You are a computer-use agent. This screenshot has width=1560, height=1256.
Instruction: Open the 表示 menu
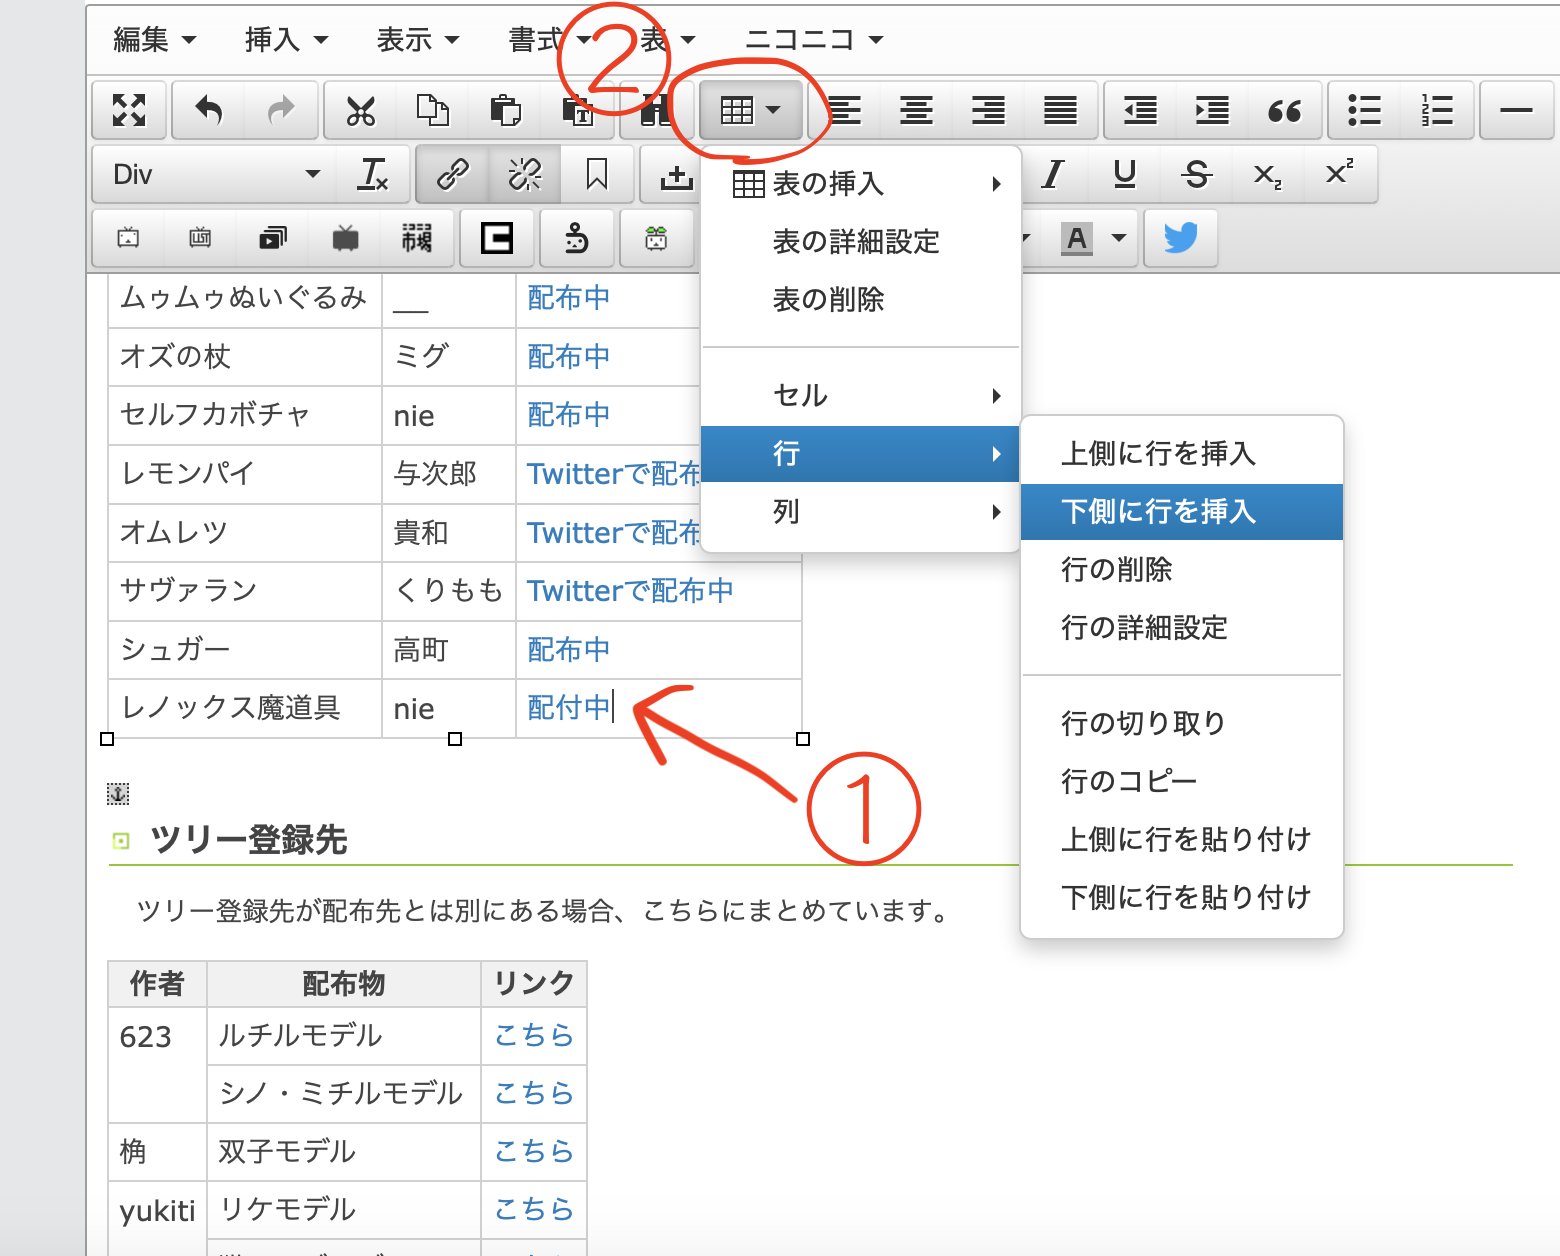[418, 40]
